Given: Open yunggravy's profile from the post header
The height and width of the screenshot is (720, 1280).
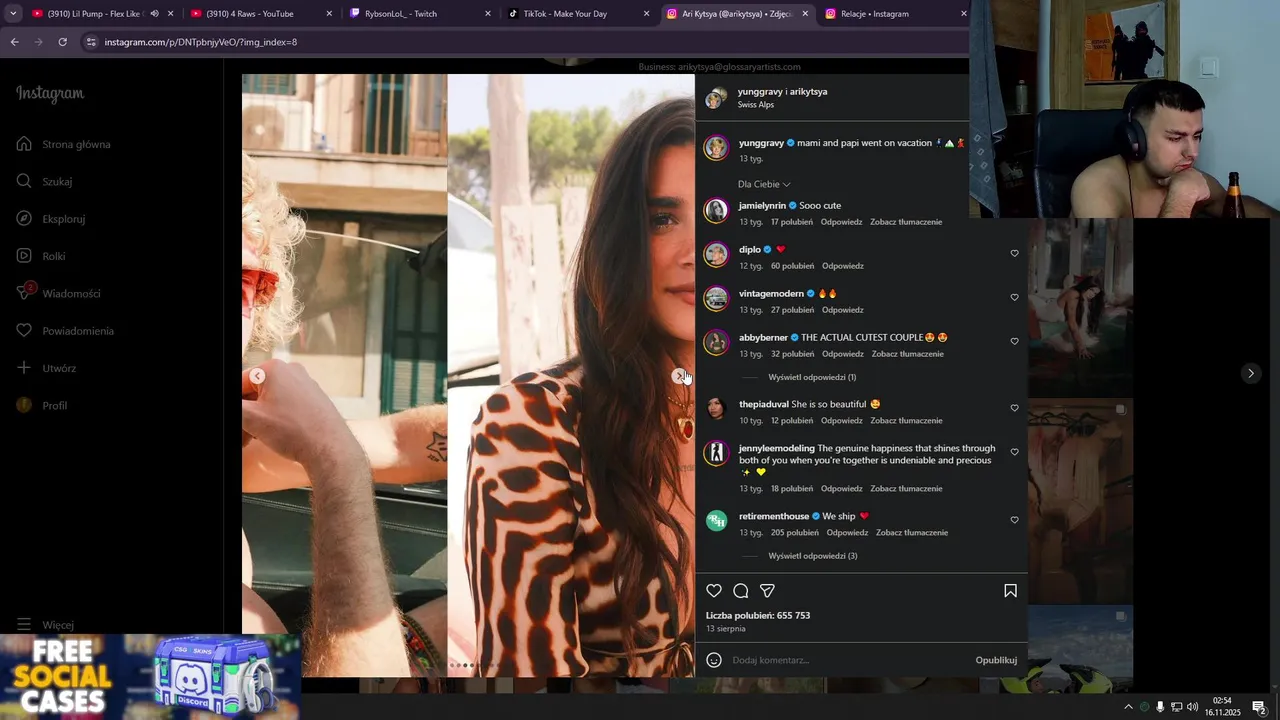Looking at the screenshot, I should 760,91.
